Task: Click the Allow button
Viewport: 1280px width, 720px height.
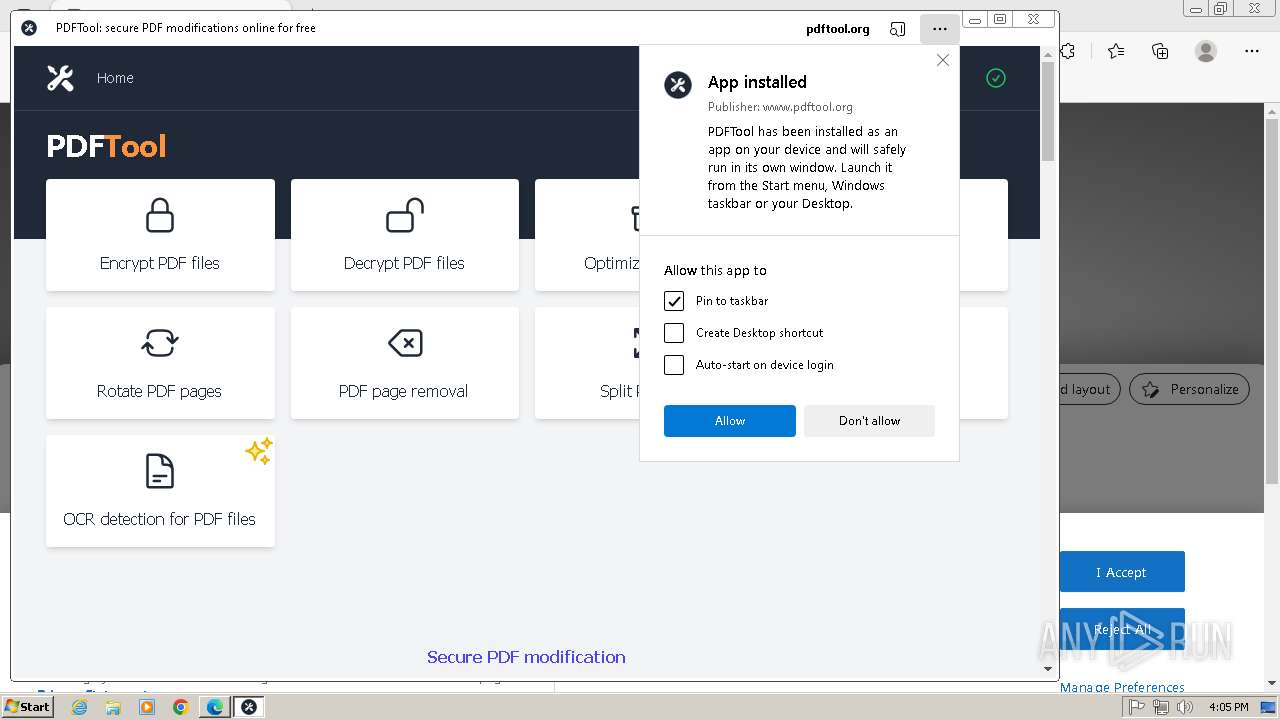Action: point(730,421)
